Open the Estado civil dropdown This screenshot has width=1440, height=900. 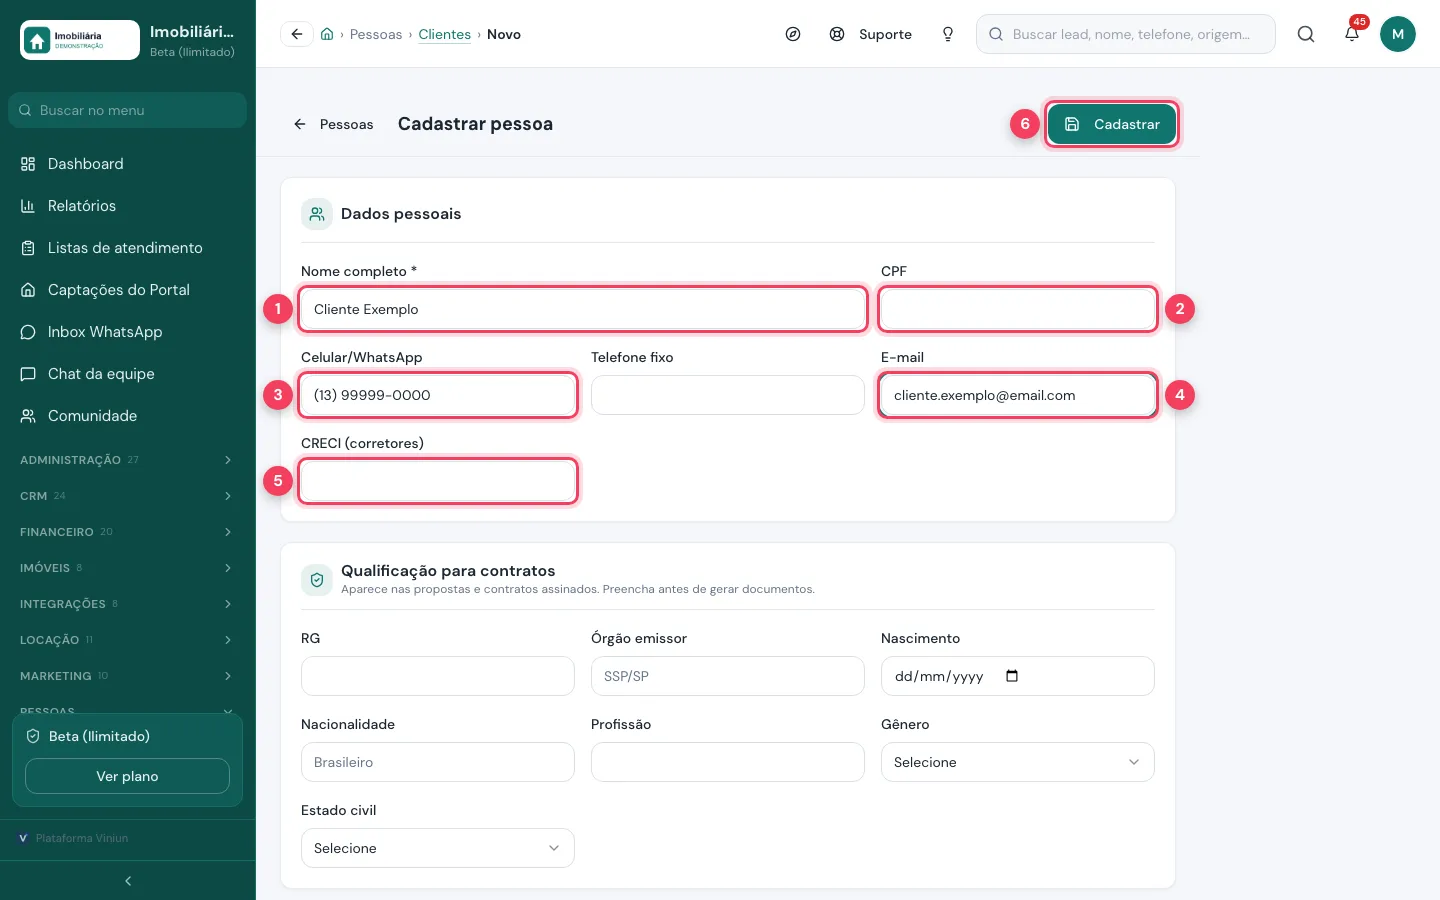click(x=438, y=848)
